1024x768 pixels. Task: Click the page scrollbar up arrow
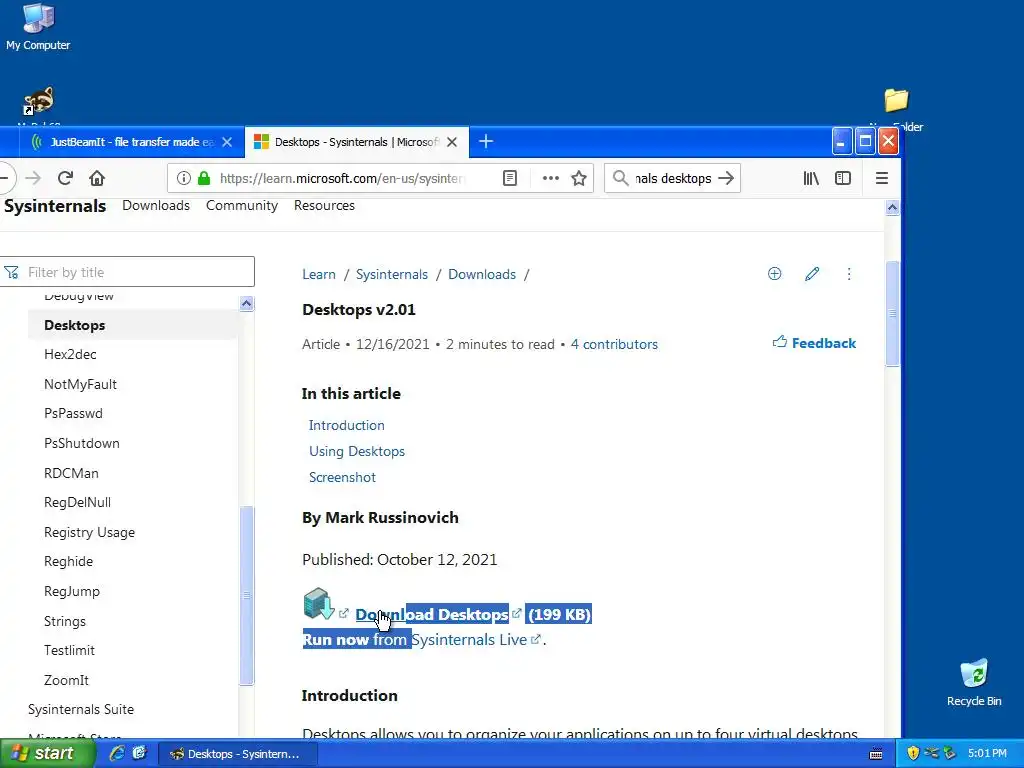[x=892, y=208]
